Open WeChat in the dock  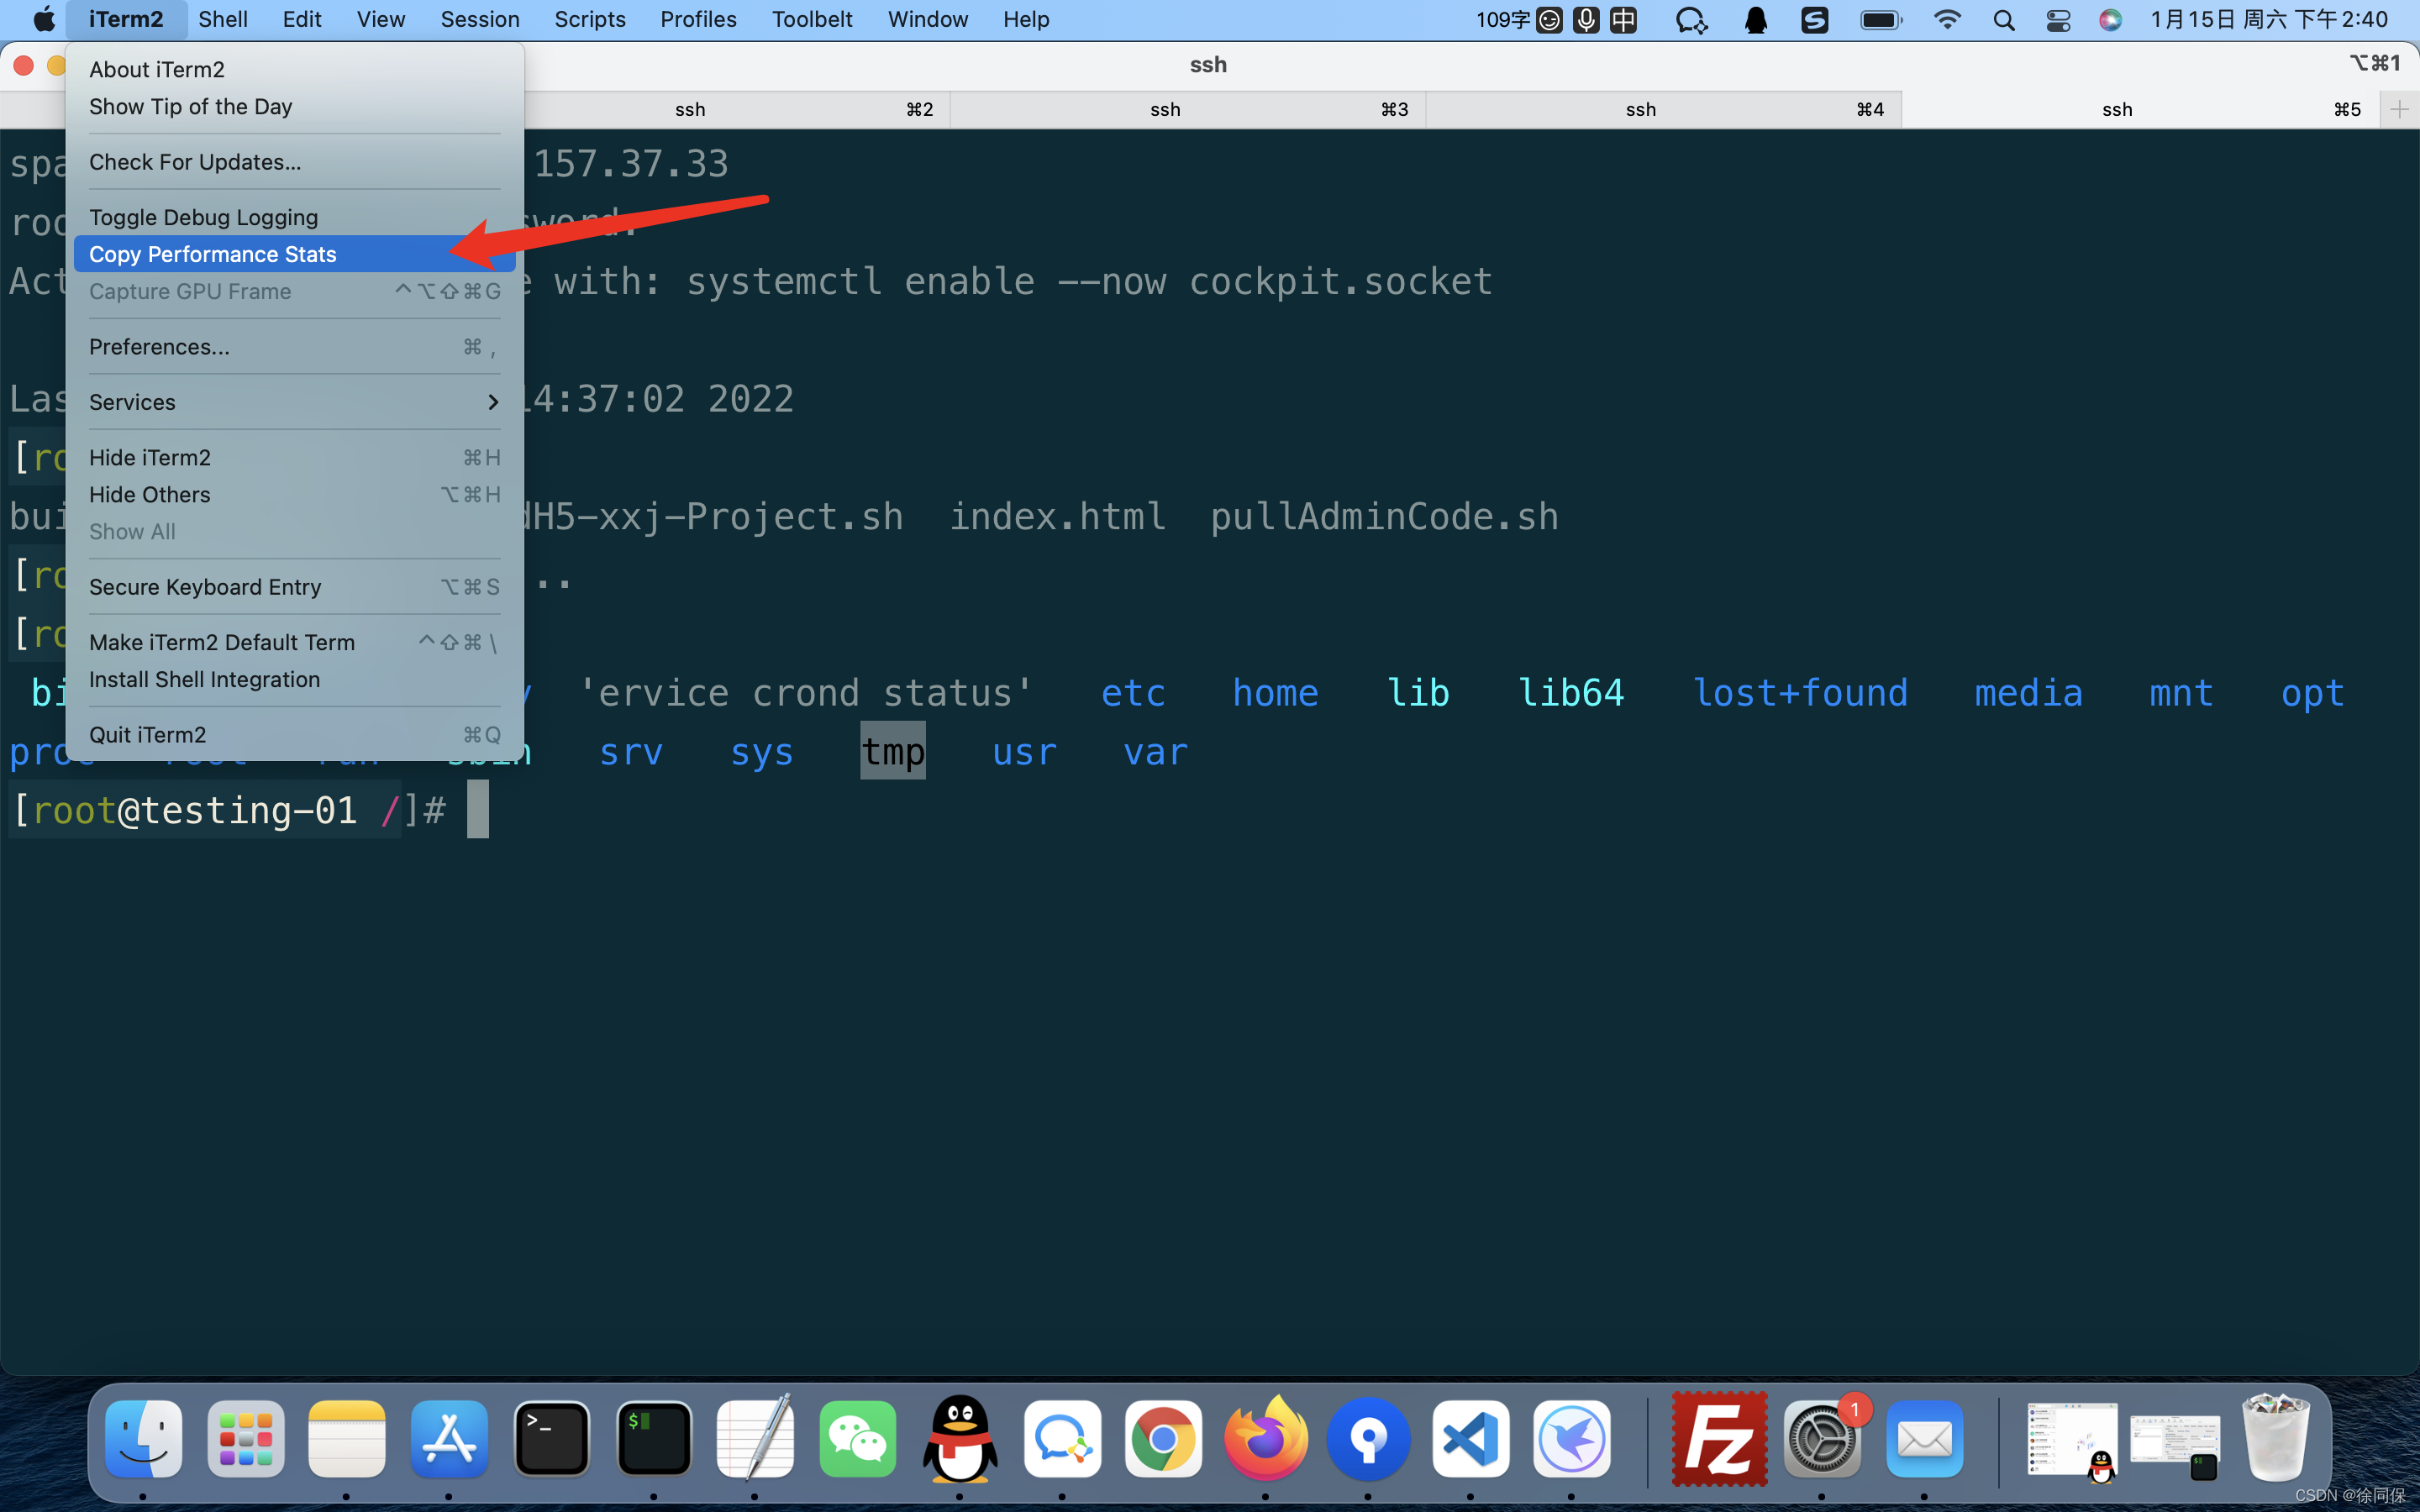click(x=858, y=1439)
